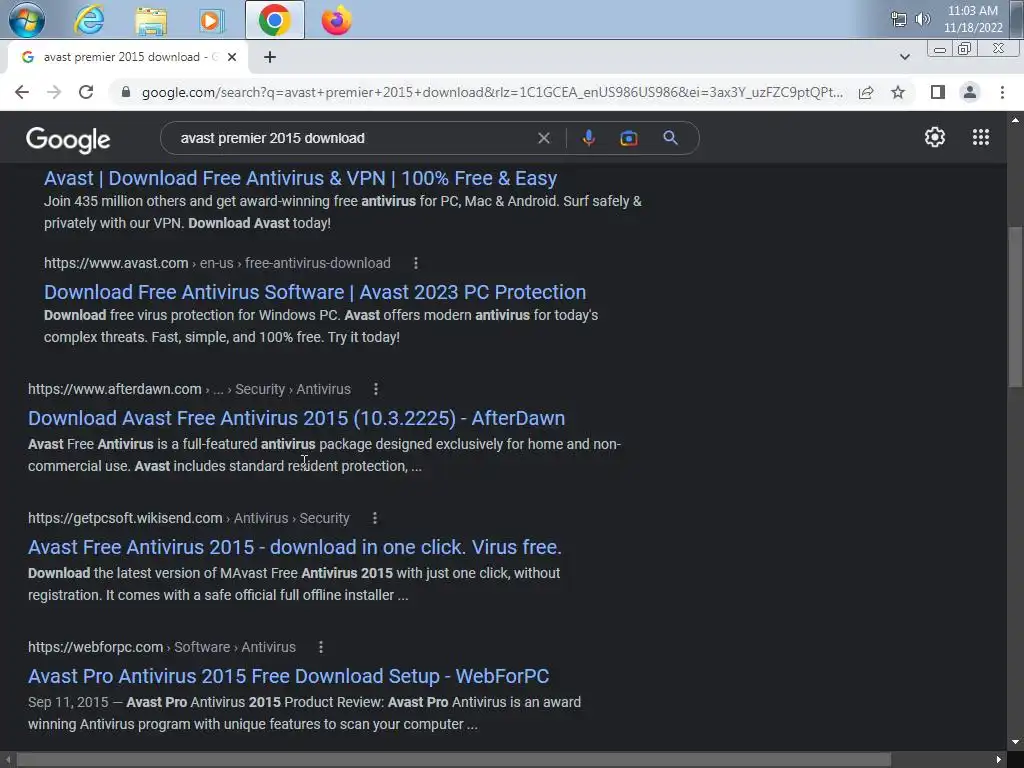Open more options for the avast.com result

click(415, 263)
